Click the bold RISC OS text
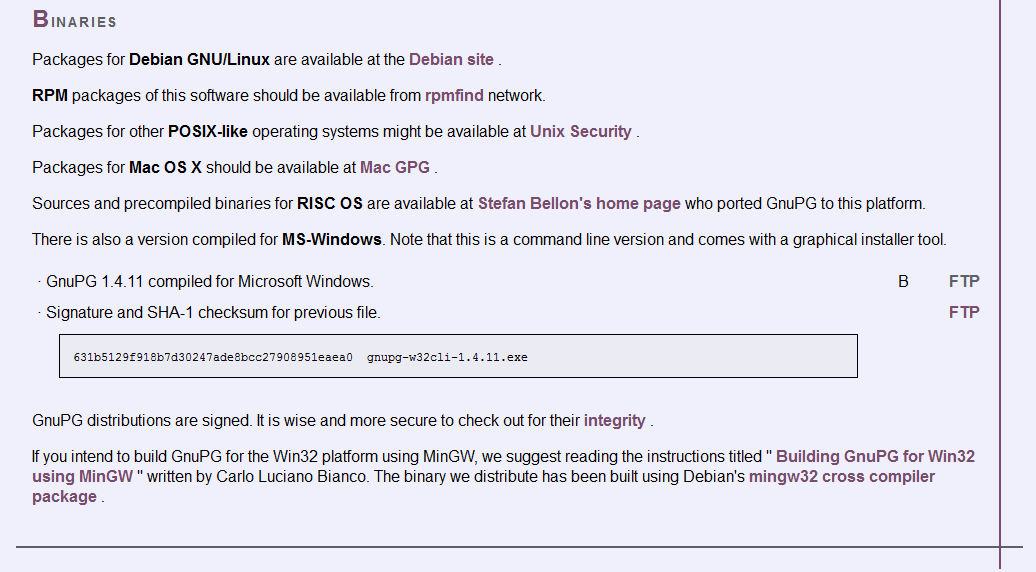Screen dimensions: 1036x572 [329, 203]
